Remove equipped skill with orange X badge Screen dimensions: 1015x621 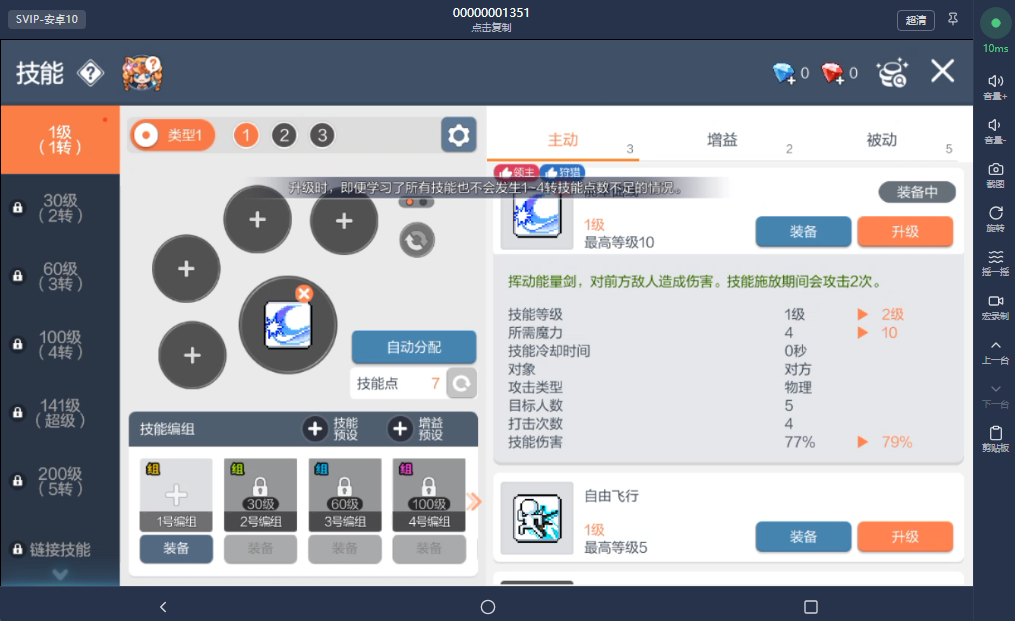[304, 293]
